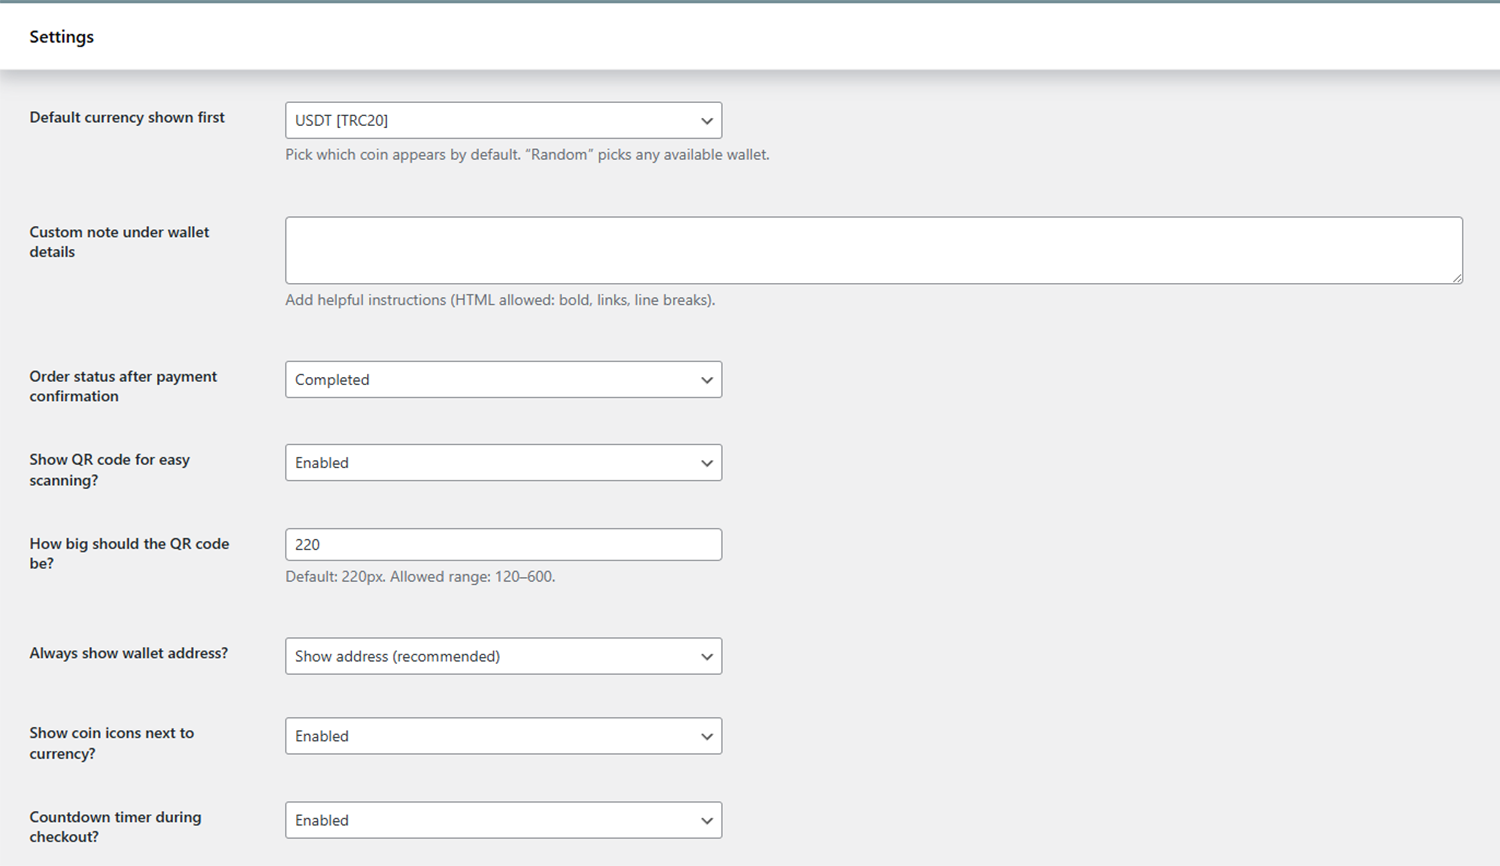
Task: Open the Countdown timer during checkout dropdown
Action: pyautogui.click(x=503, y=820)
